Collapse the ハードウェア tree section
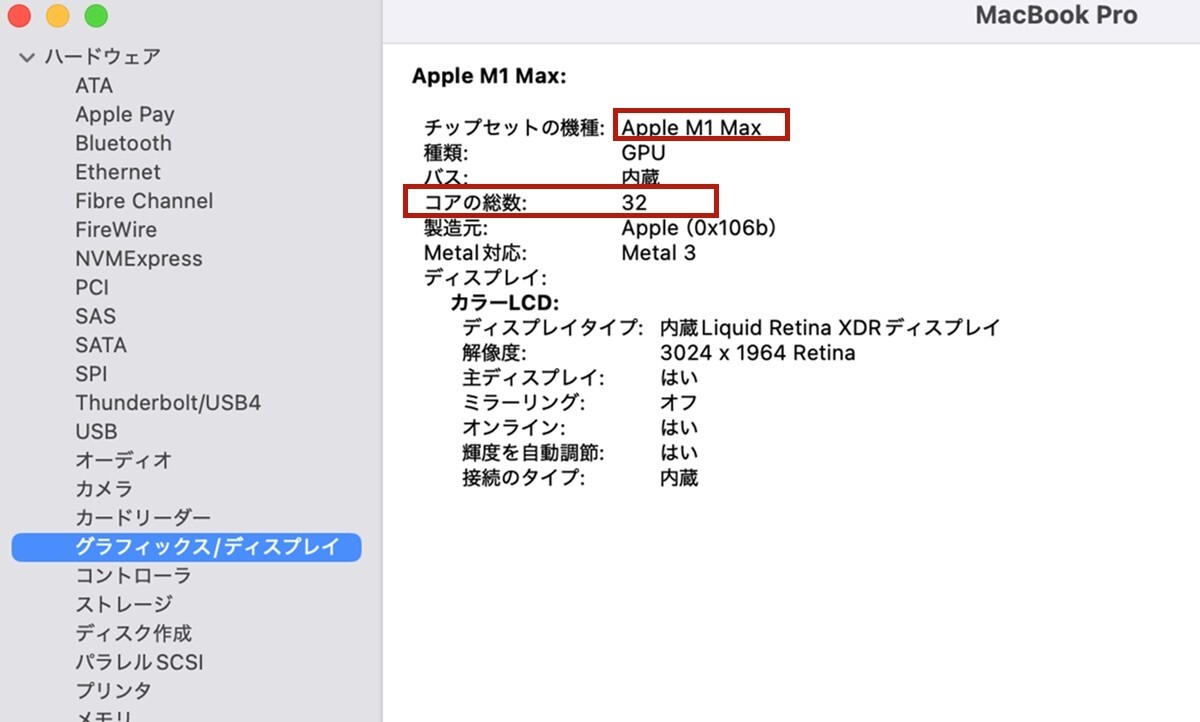This screenshot has width=1200, height=722. (27, 57)
